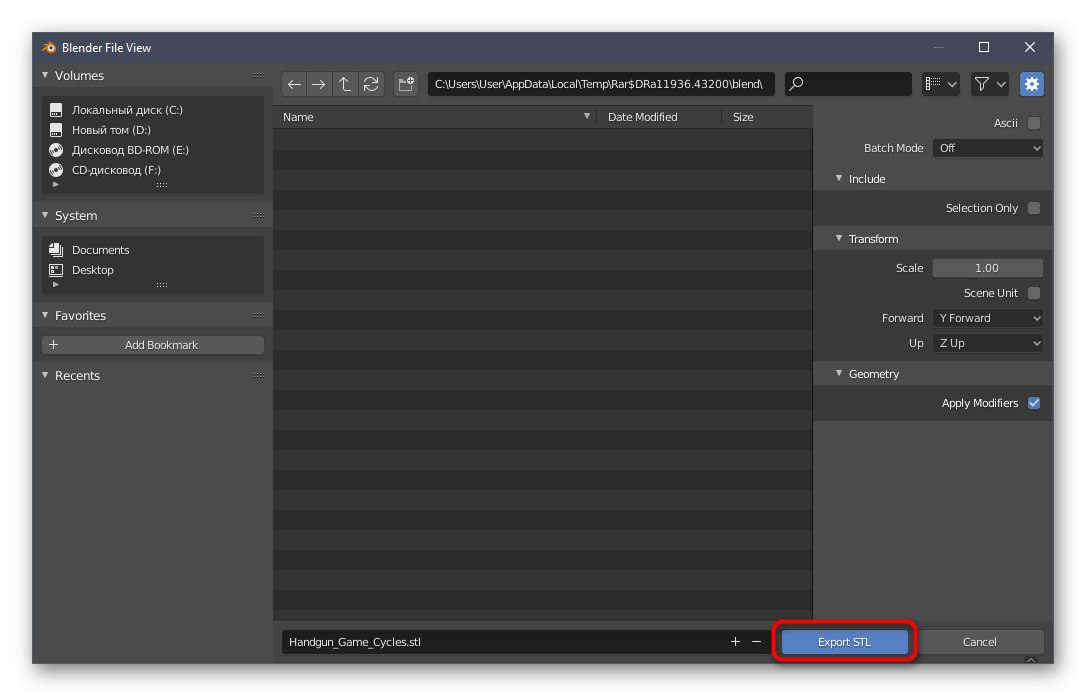Go back to previous folder
1086x696 pixels.
tap(294, 84)
